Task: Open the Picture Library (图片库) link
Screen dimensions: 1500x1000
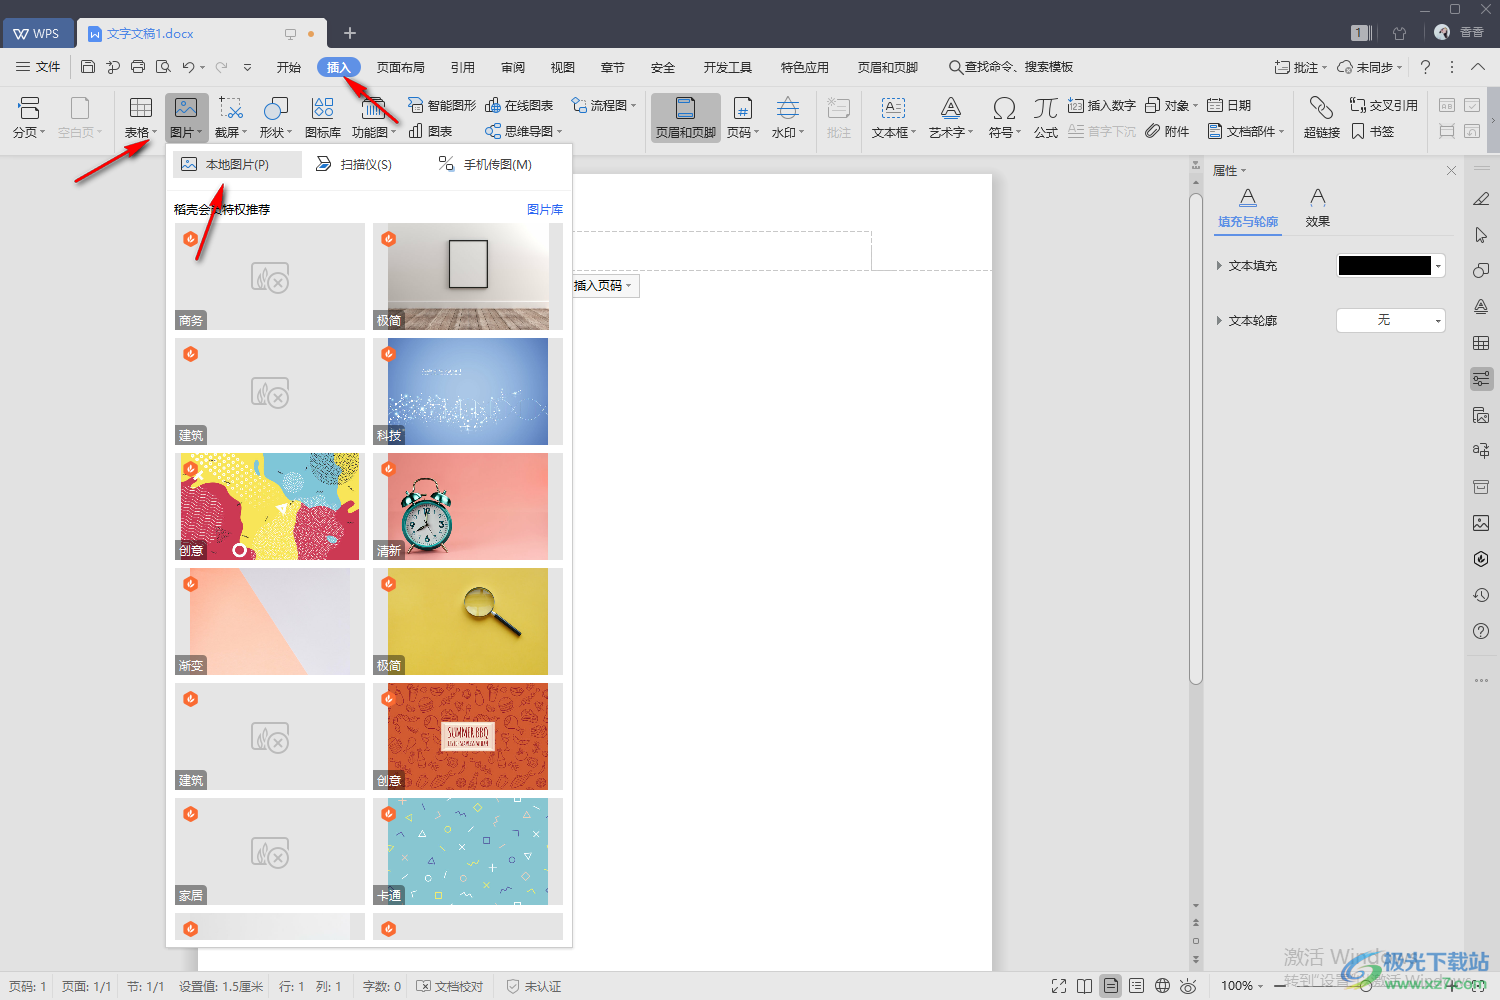Action: pyautogui.click(x=544, y=209)
